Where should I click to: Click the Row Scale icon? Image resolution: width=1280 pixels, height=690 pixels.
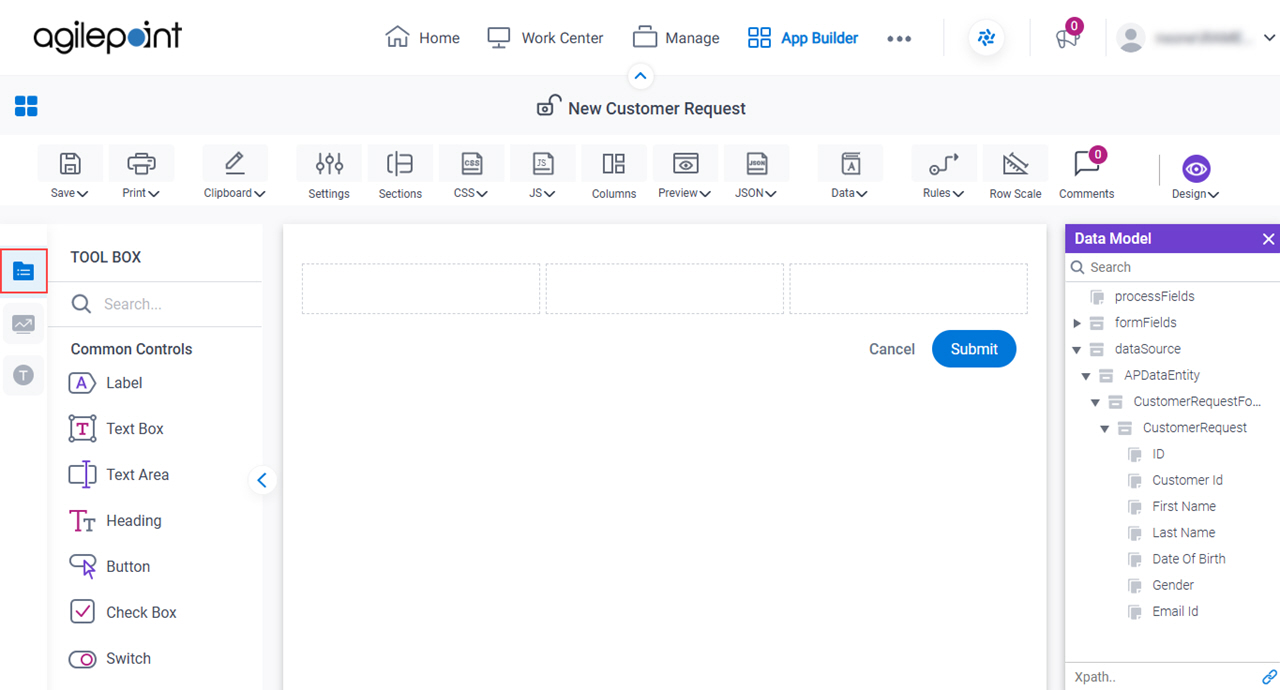pyautogui.click(x=1015, y=164)
